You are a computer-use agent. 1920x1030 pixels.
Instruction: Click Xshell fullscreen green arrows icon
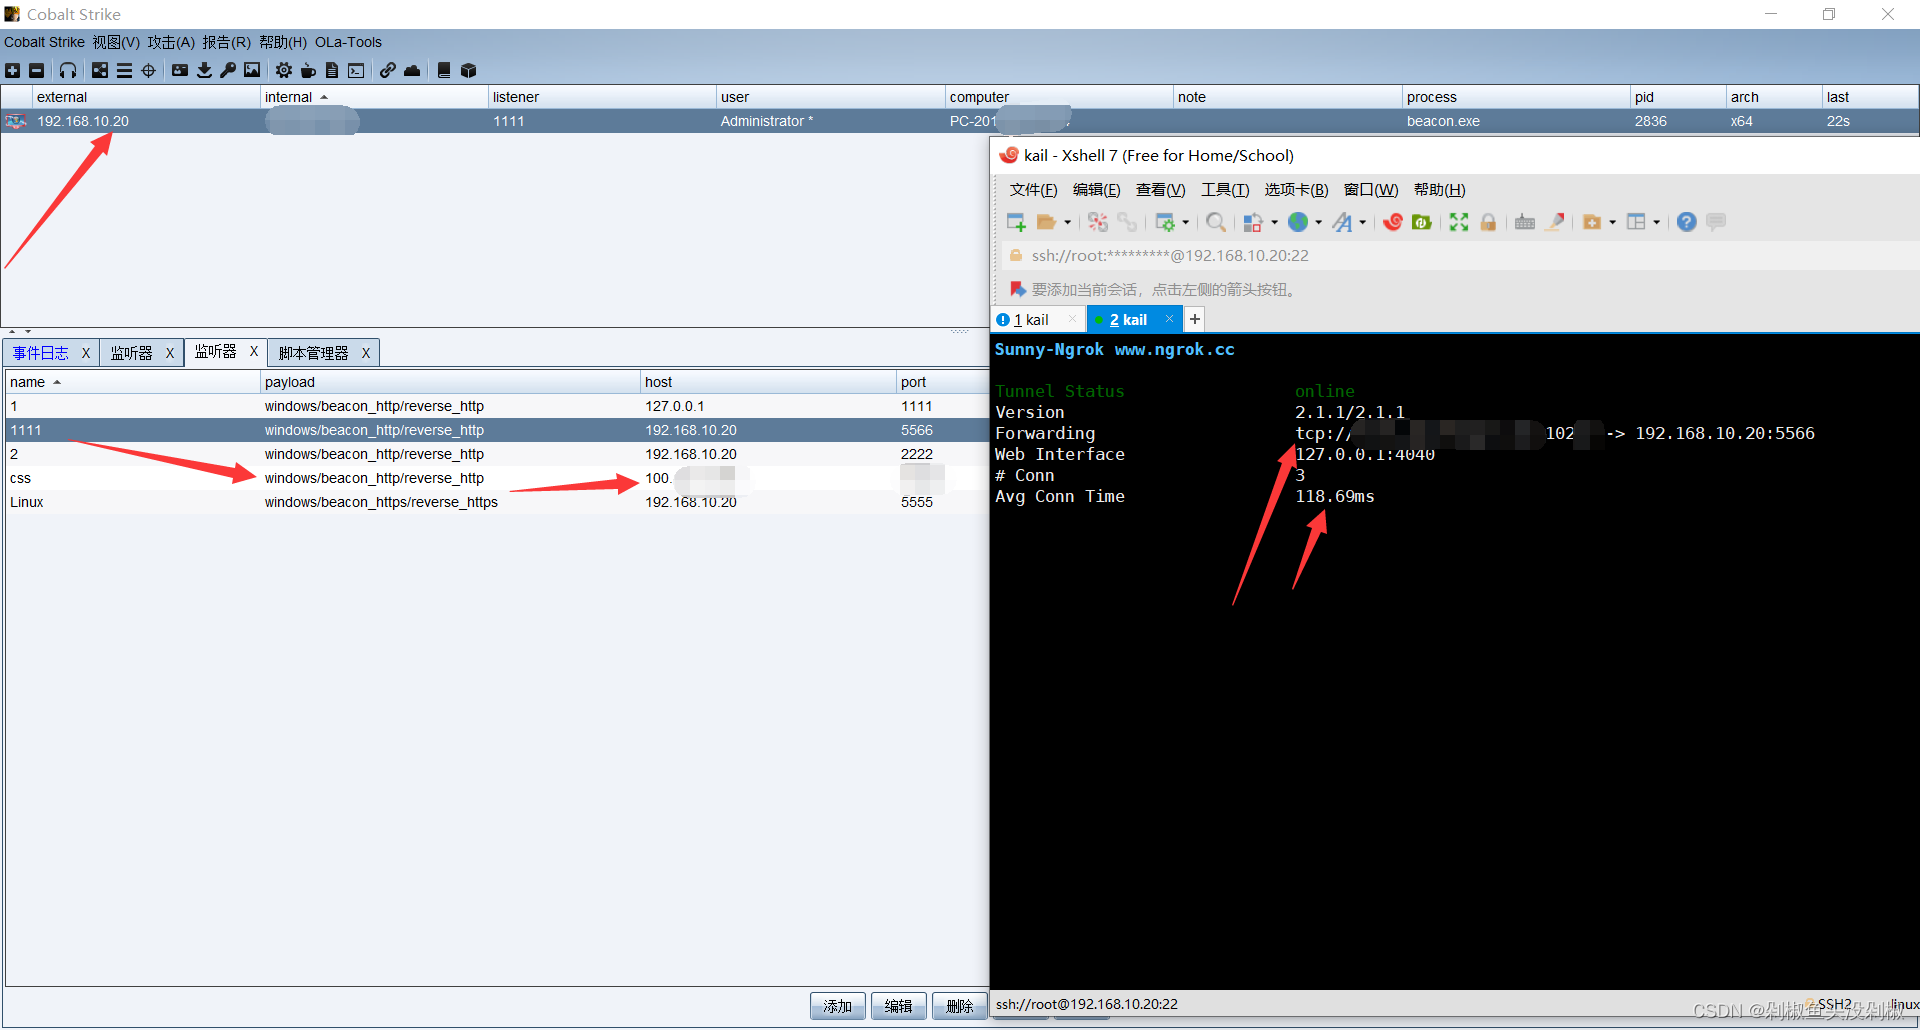1459,222
